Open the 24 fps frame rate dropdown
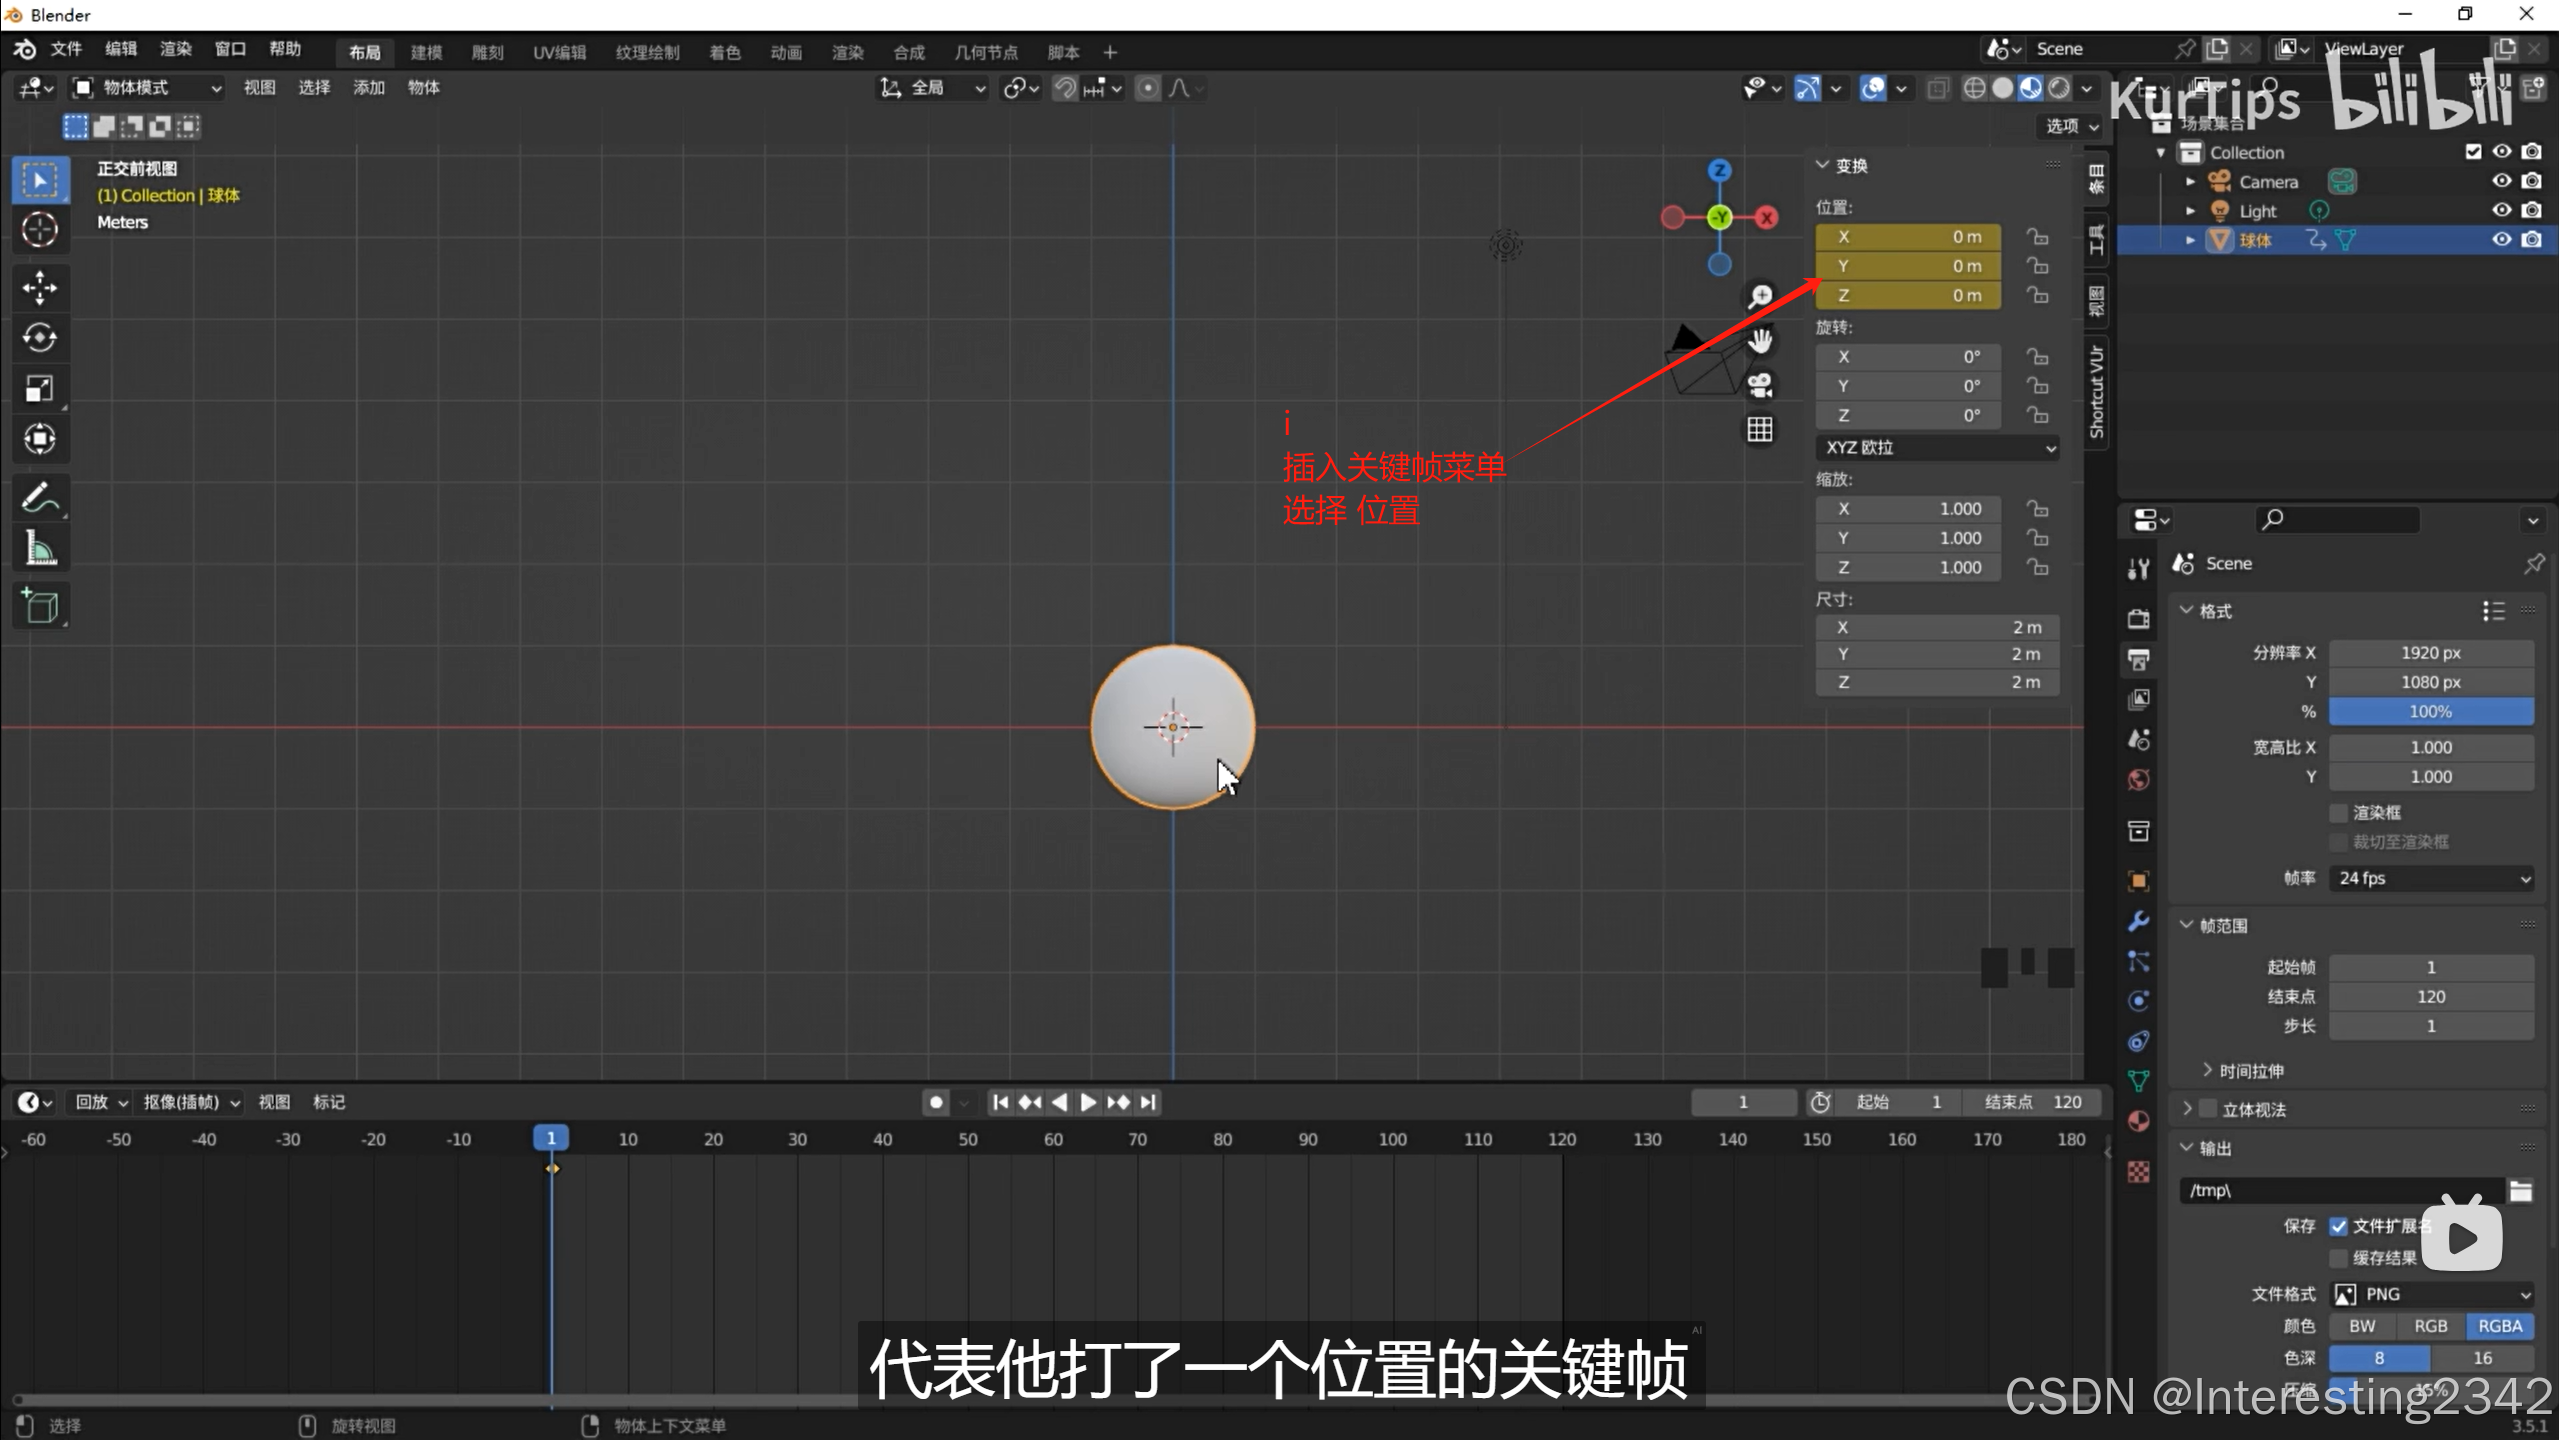This screenshot has width=2559, height=1440. 2431,878
